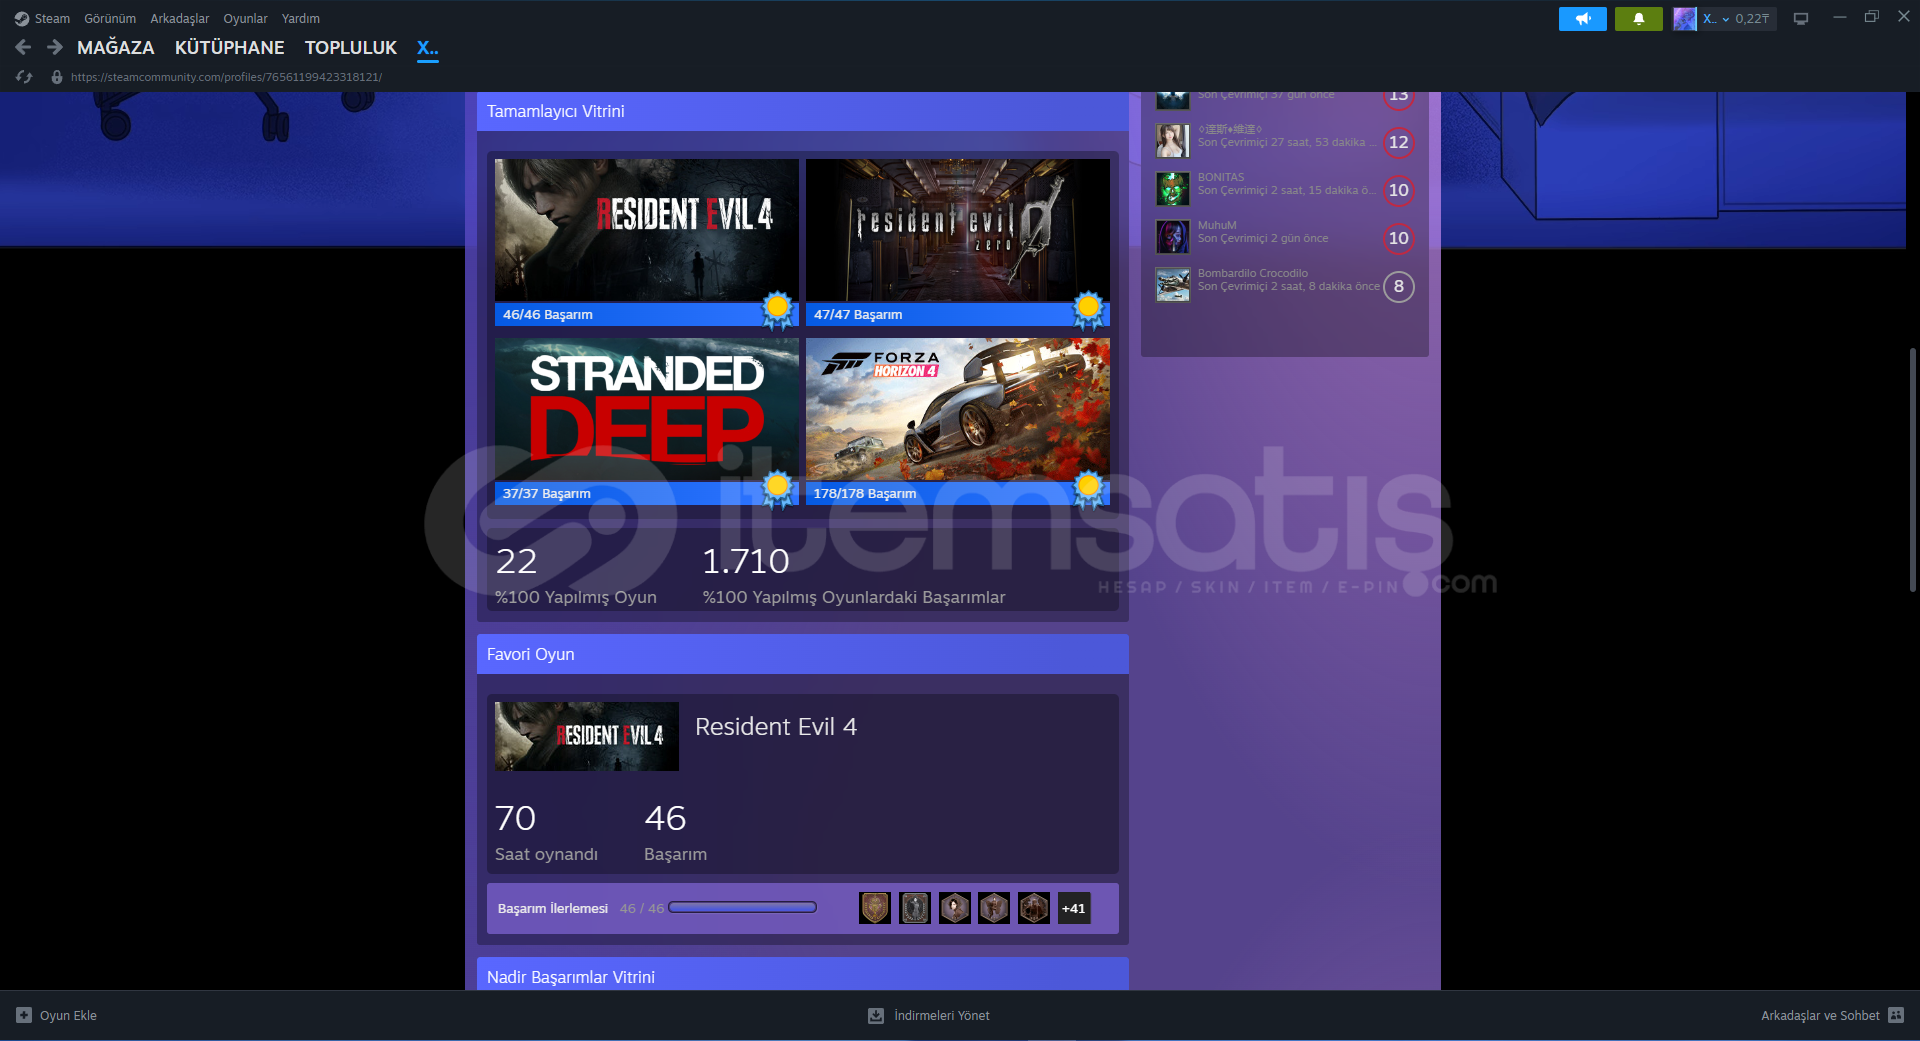1920x1041 pixels.
Task: Click the Başarım İlerlemesi progress bar
Action: click(x=743, y=908)
